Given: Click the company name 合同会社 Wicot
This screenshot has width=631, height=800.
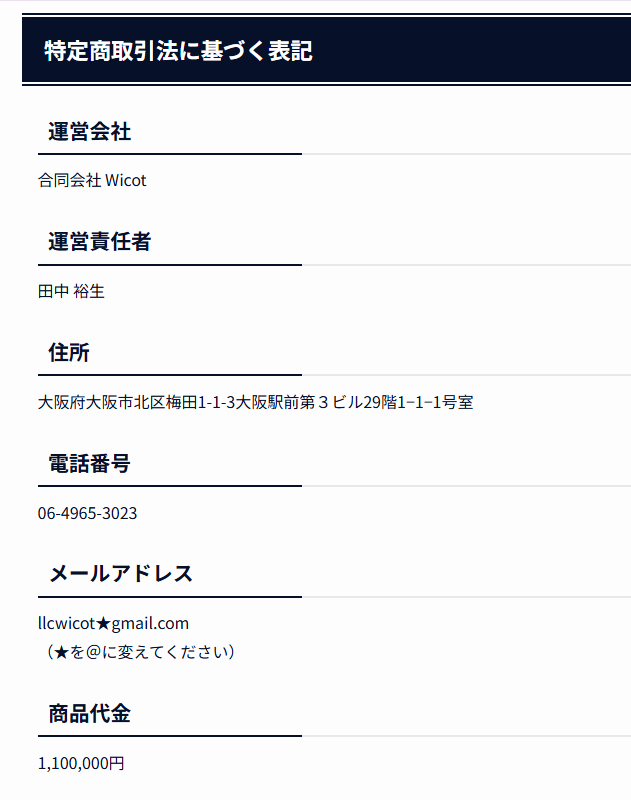Looking at the screenshot, I should coord(92,180).
